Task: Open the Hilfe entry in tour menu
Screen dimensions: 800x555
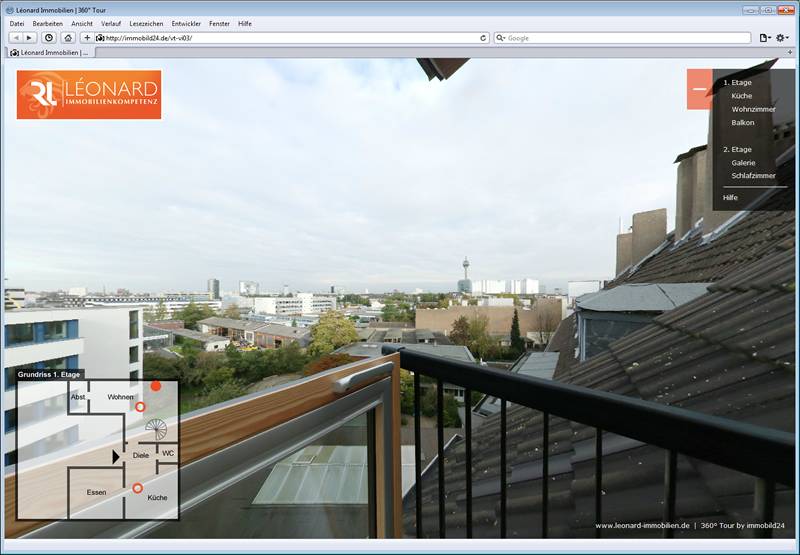Action: click(x=730, y=198)
